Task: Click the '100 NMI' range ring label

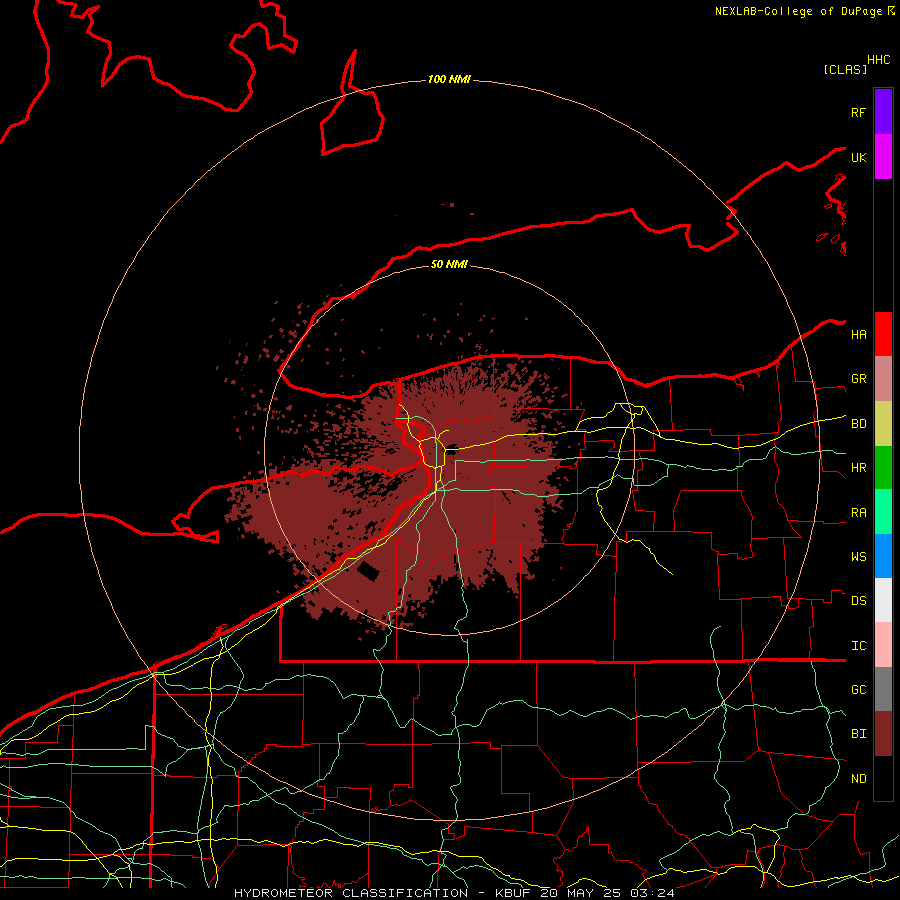Action: 449,79
